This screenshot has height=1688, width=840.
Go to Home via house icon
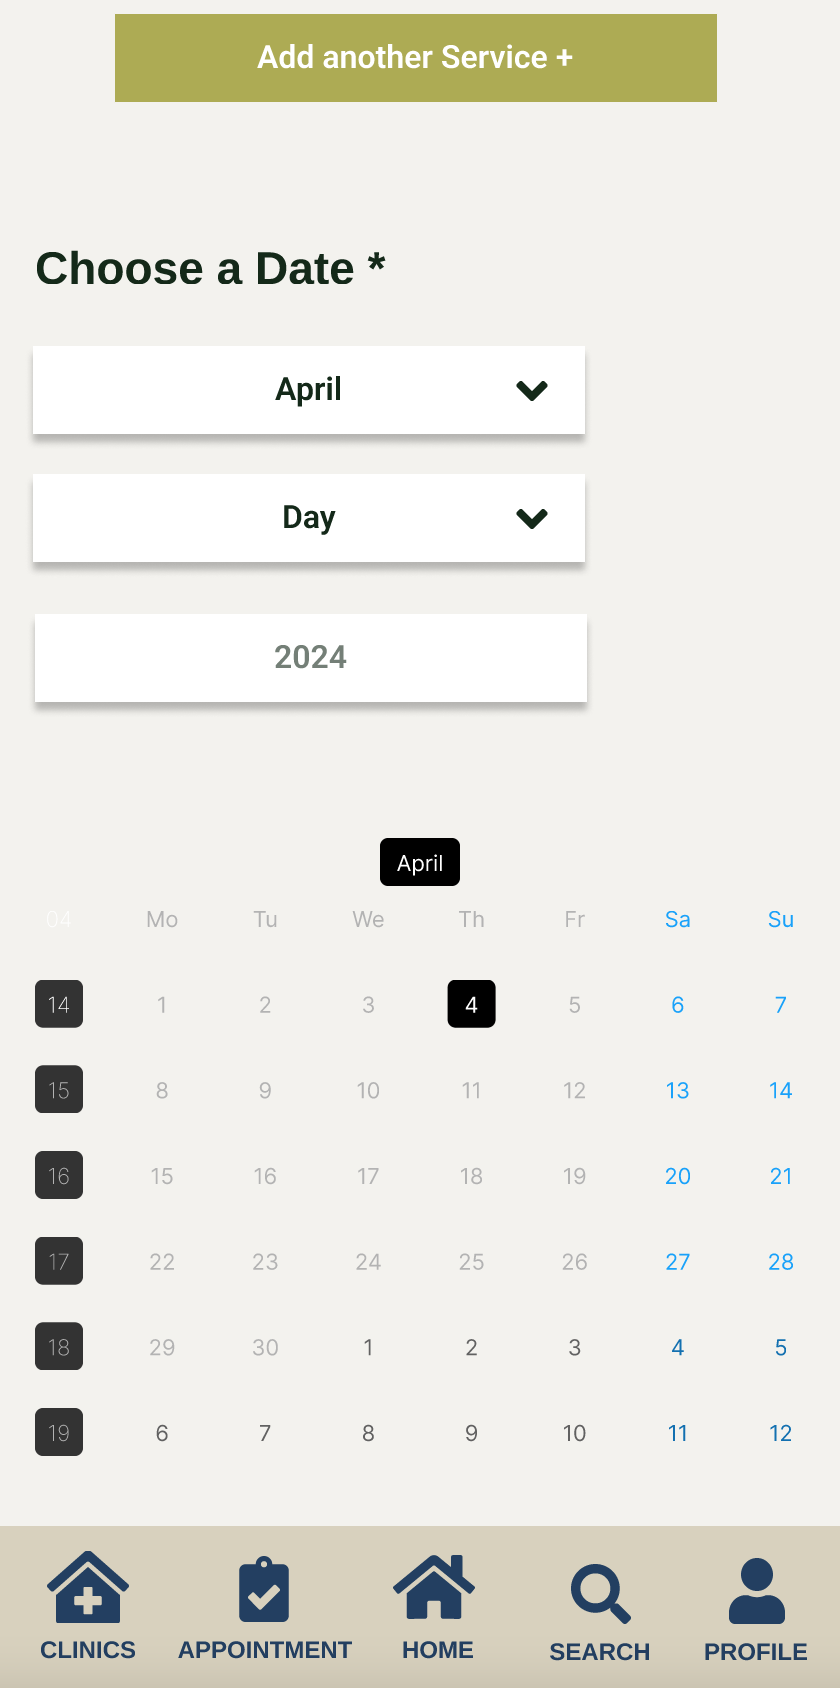tap(434, 1588)
